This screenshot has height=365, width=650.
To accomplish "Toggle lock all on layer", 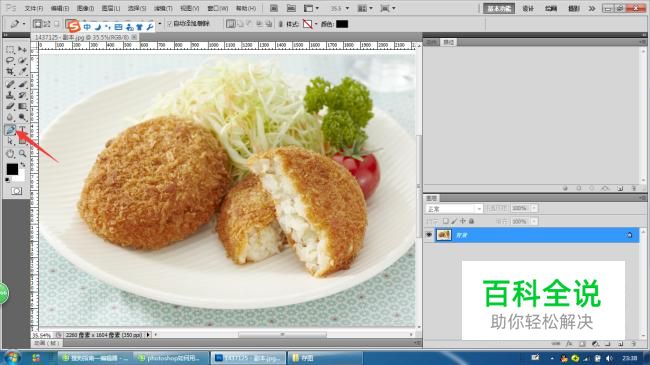I will [471, 221].
